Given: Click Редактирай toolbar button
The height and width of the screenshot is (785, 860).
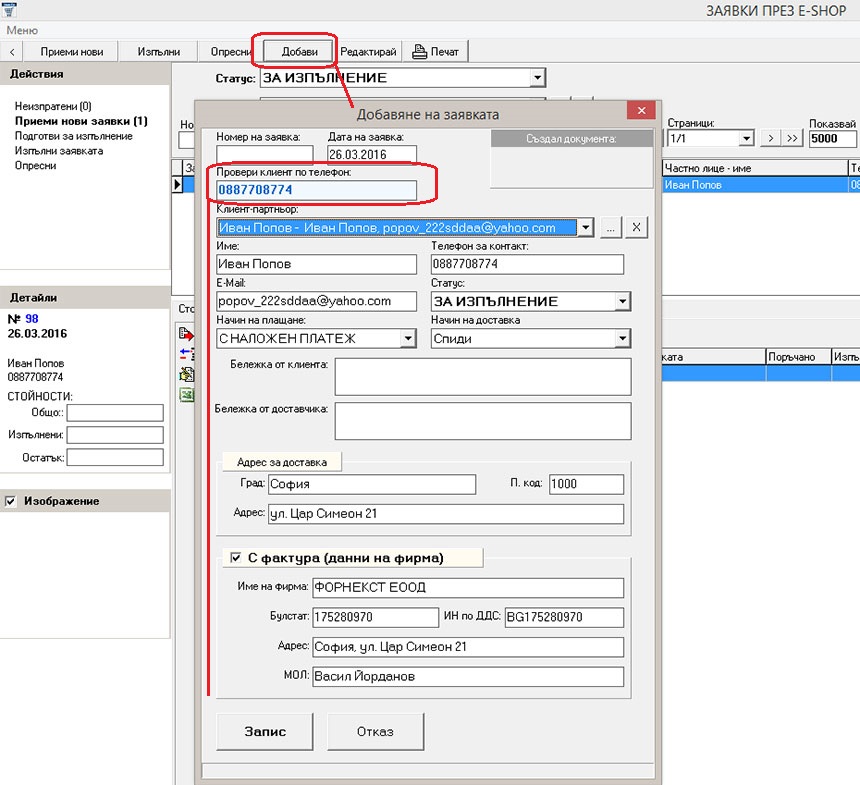Looking at the screenshot, I should pyautogui.click(x=368, y=52).
